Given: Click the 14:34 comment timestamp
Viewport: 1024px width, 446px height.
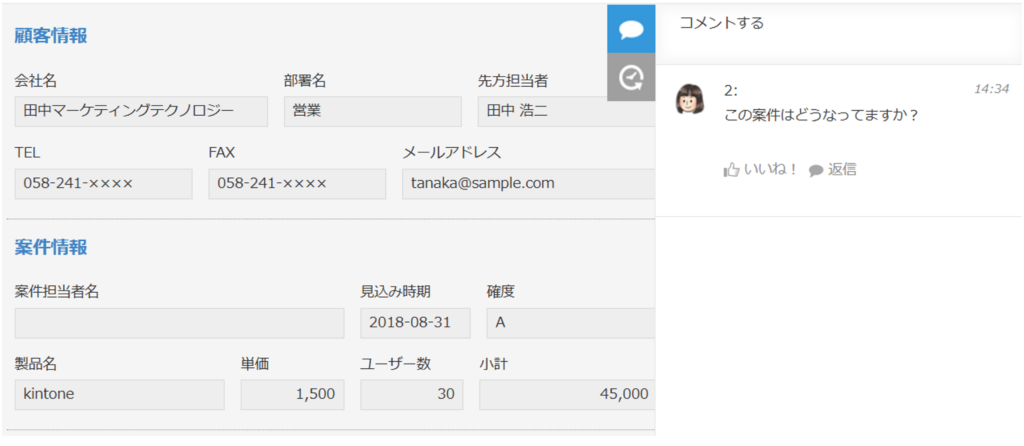Looking at the screenshot, I should pos(991,89).
